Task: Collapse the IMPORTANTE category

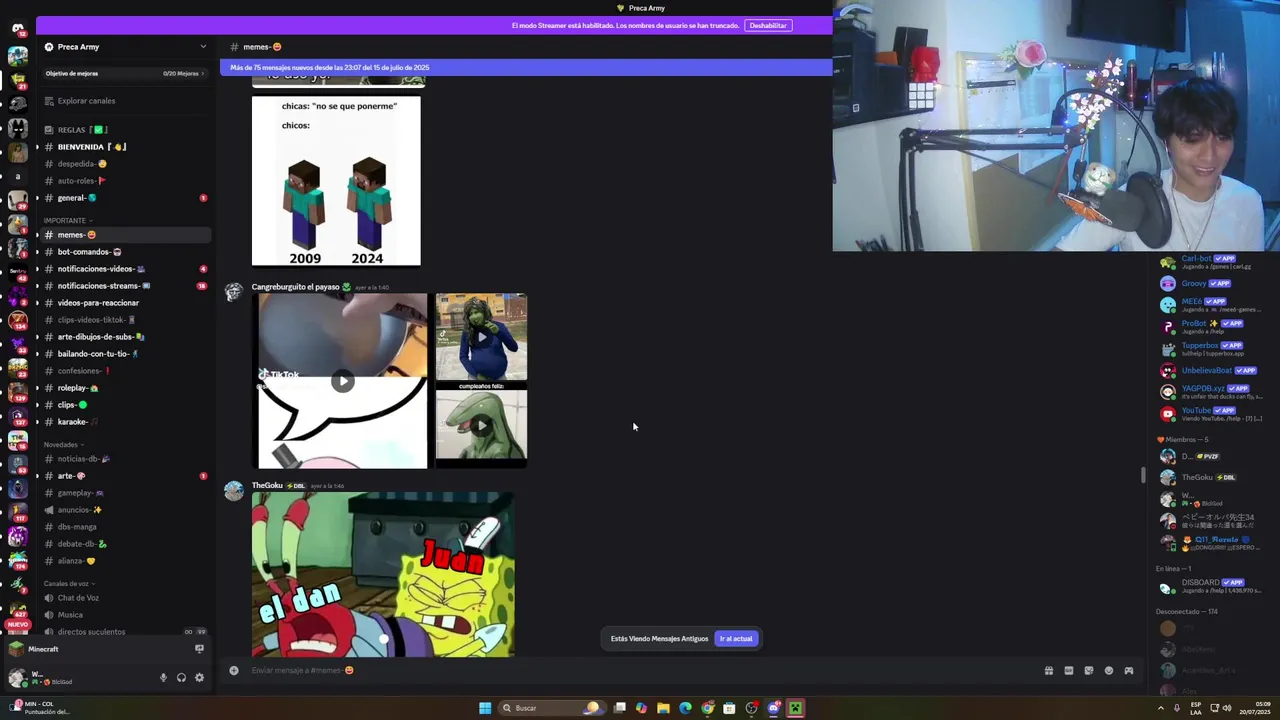Action: 68,220
